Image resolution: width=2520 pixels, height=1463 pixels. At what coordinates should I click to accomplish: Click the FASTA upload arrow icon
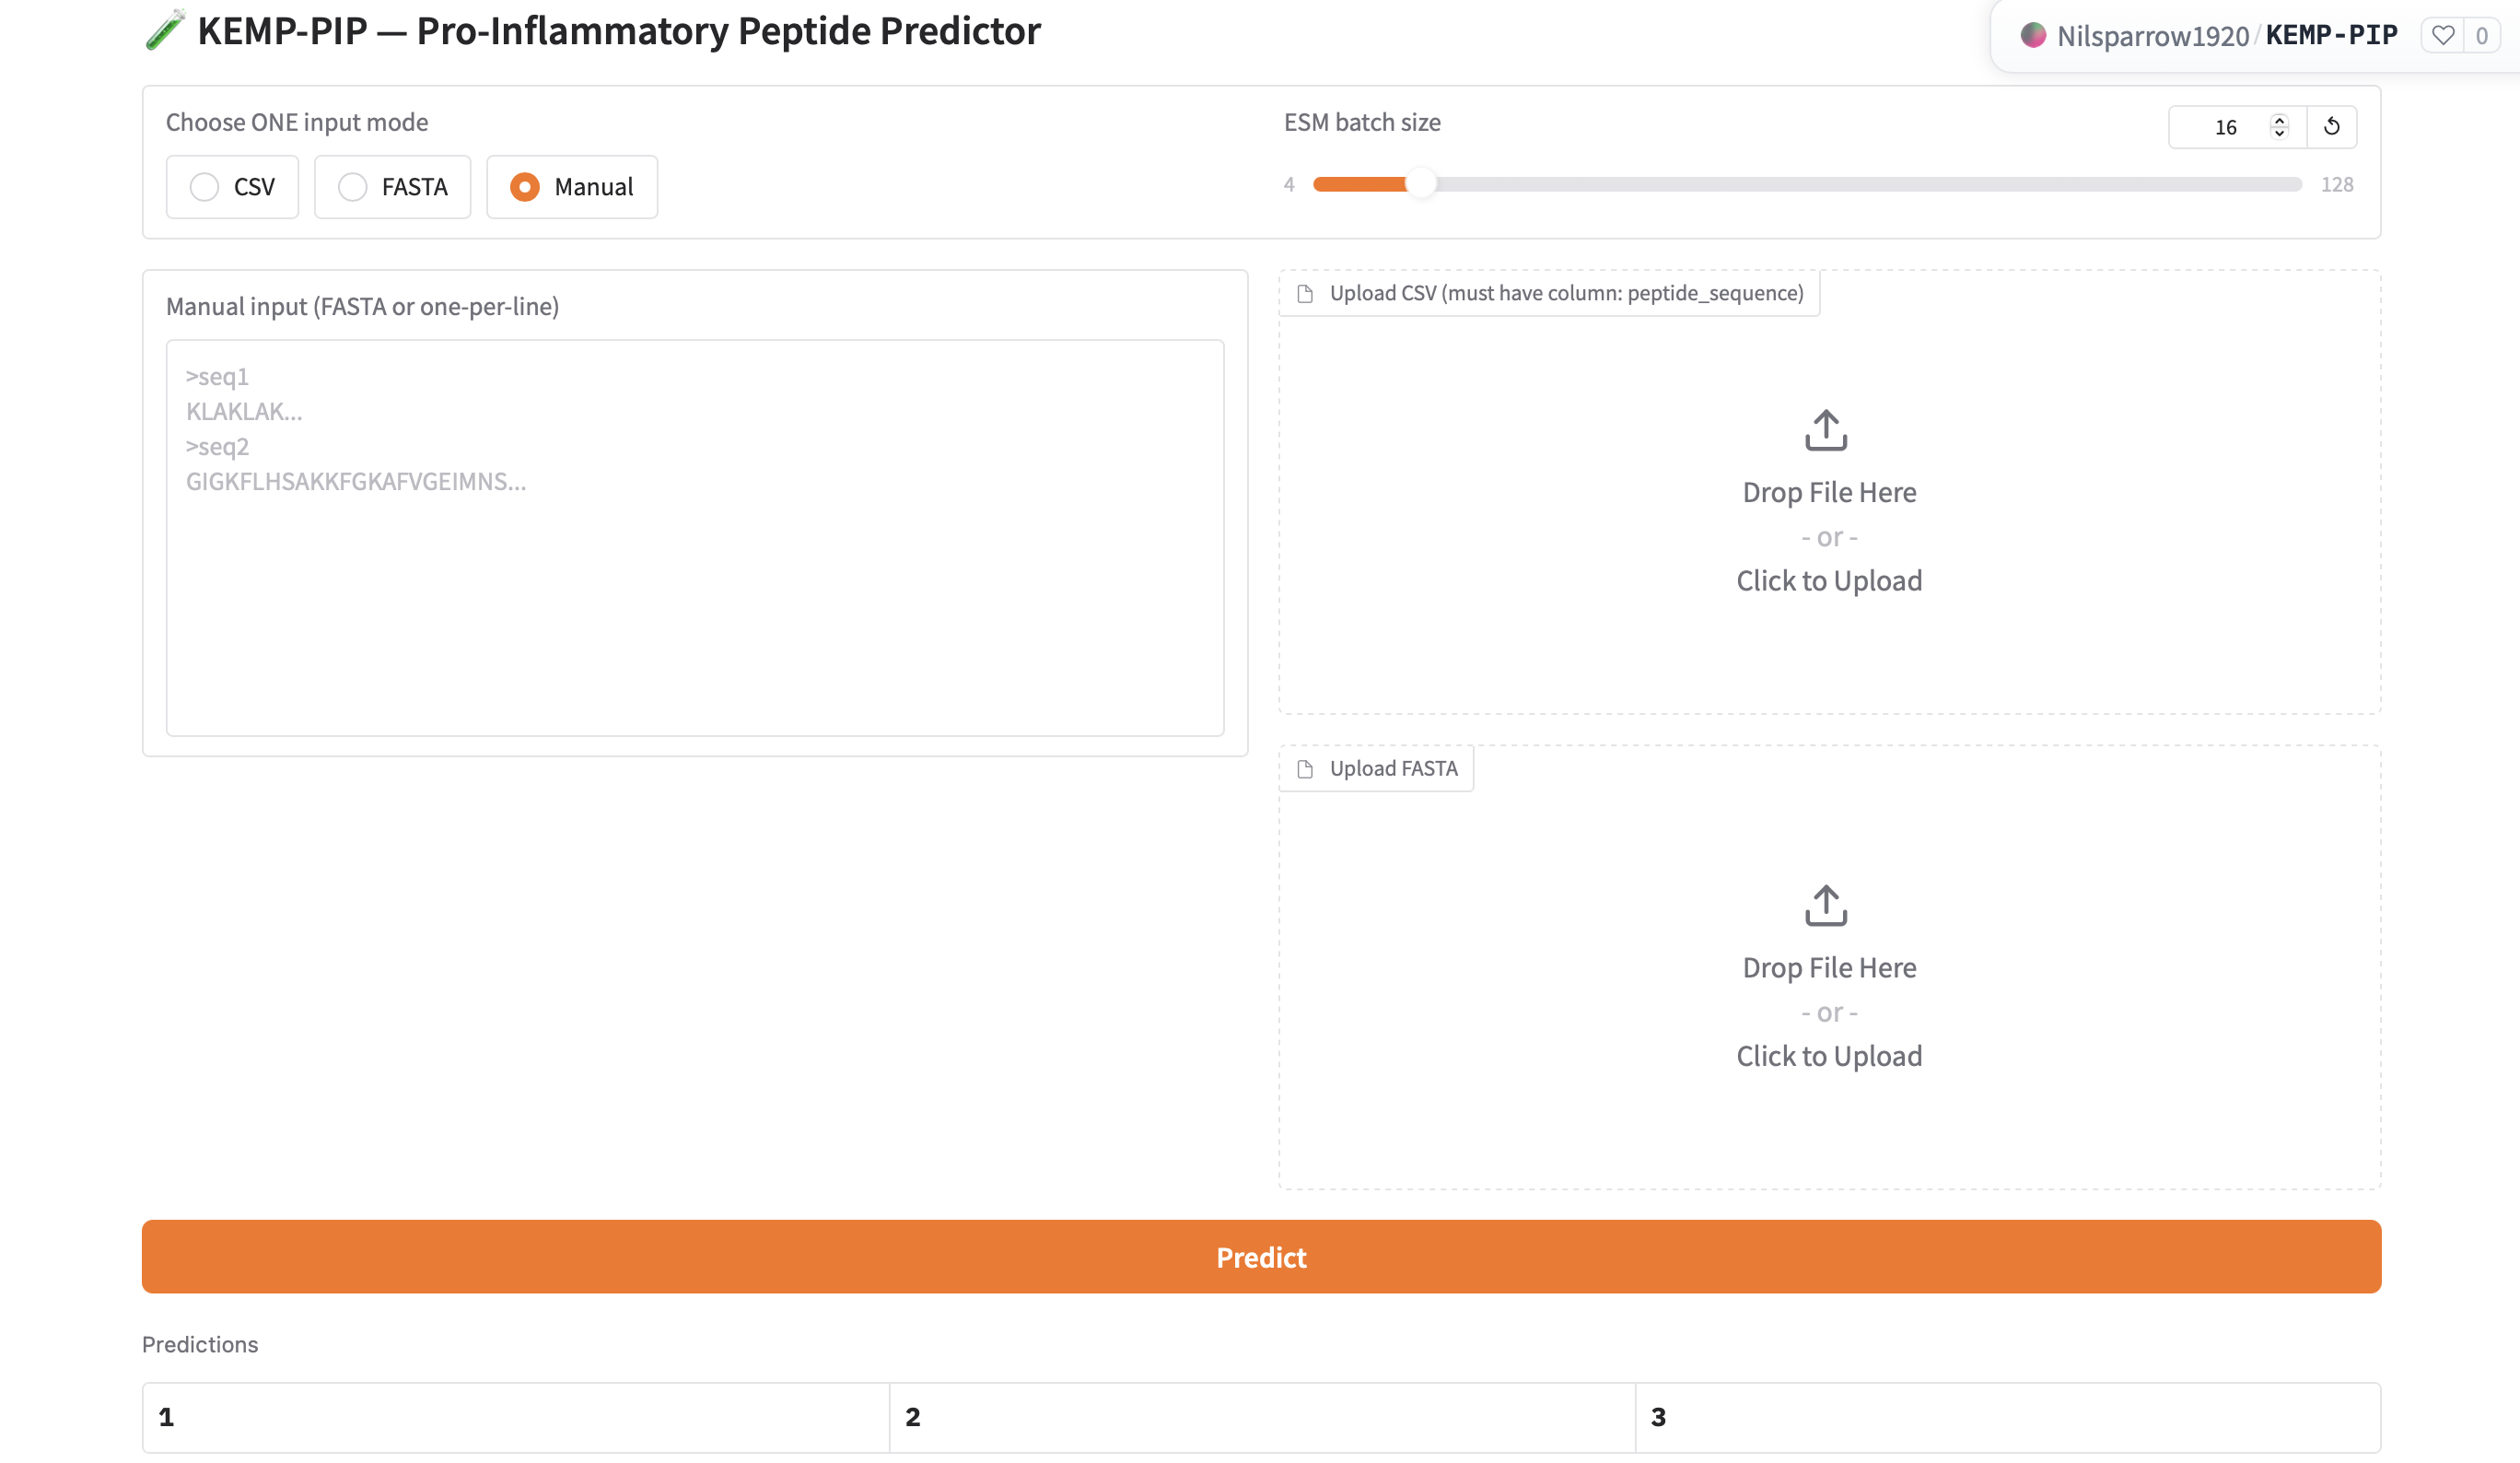(1826, 905)
